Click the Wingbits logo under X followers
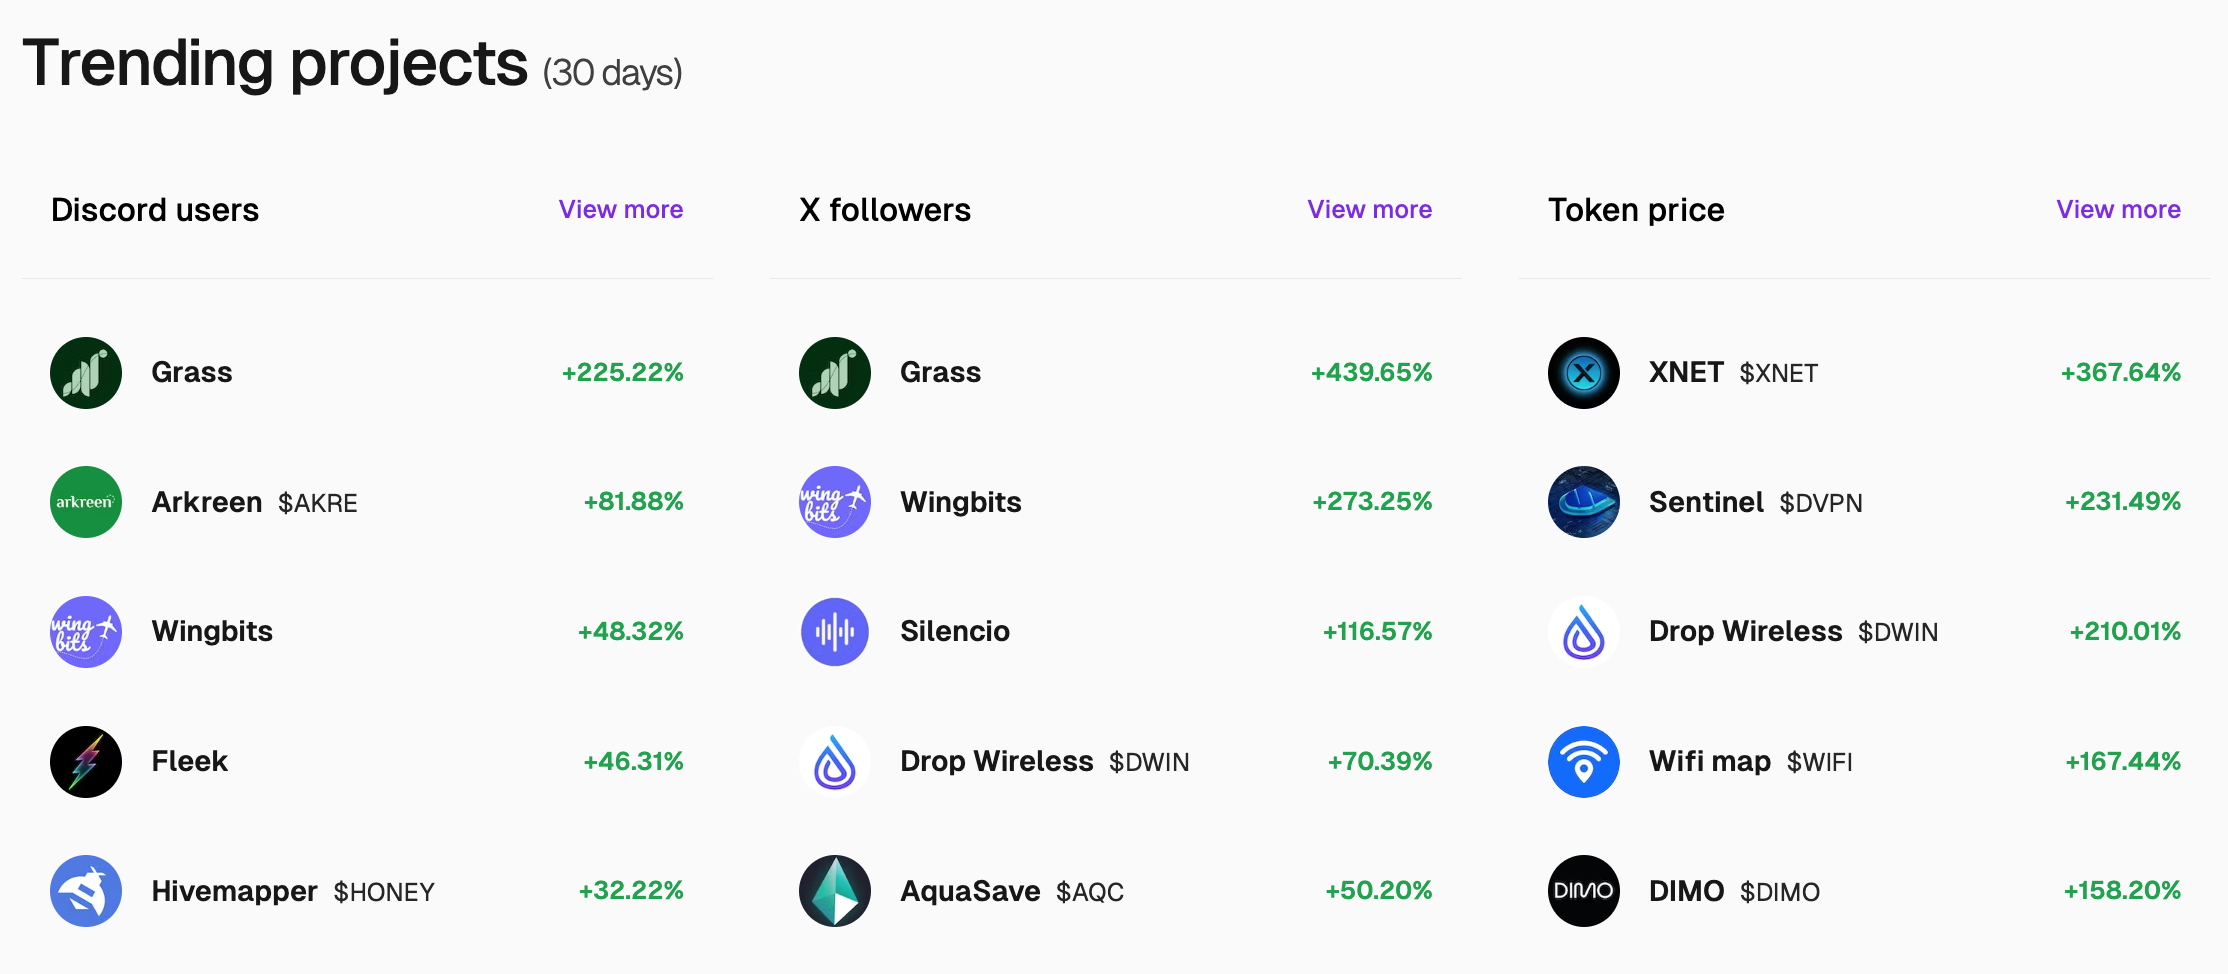 tap(835, 502)
